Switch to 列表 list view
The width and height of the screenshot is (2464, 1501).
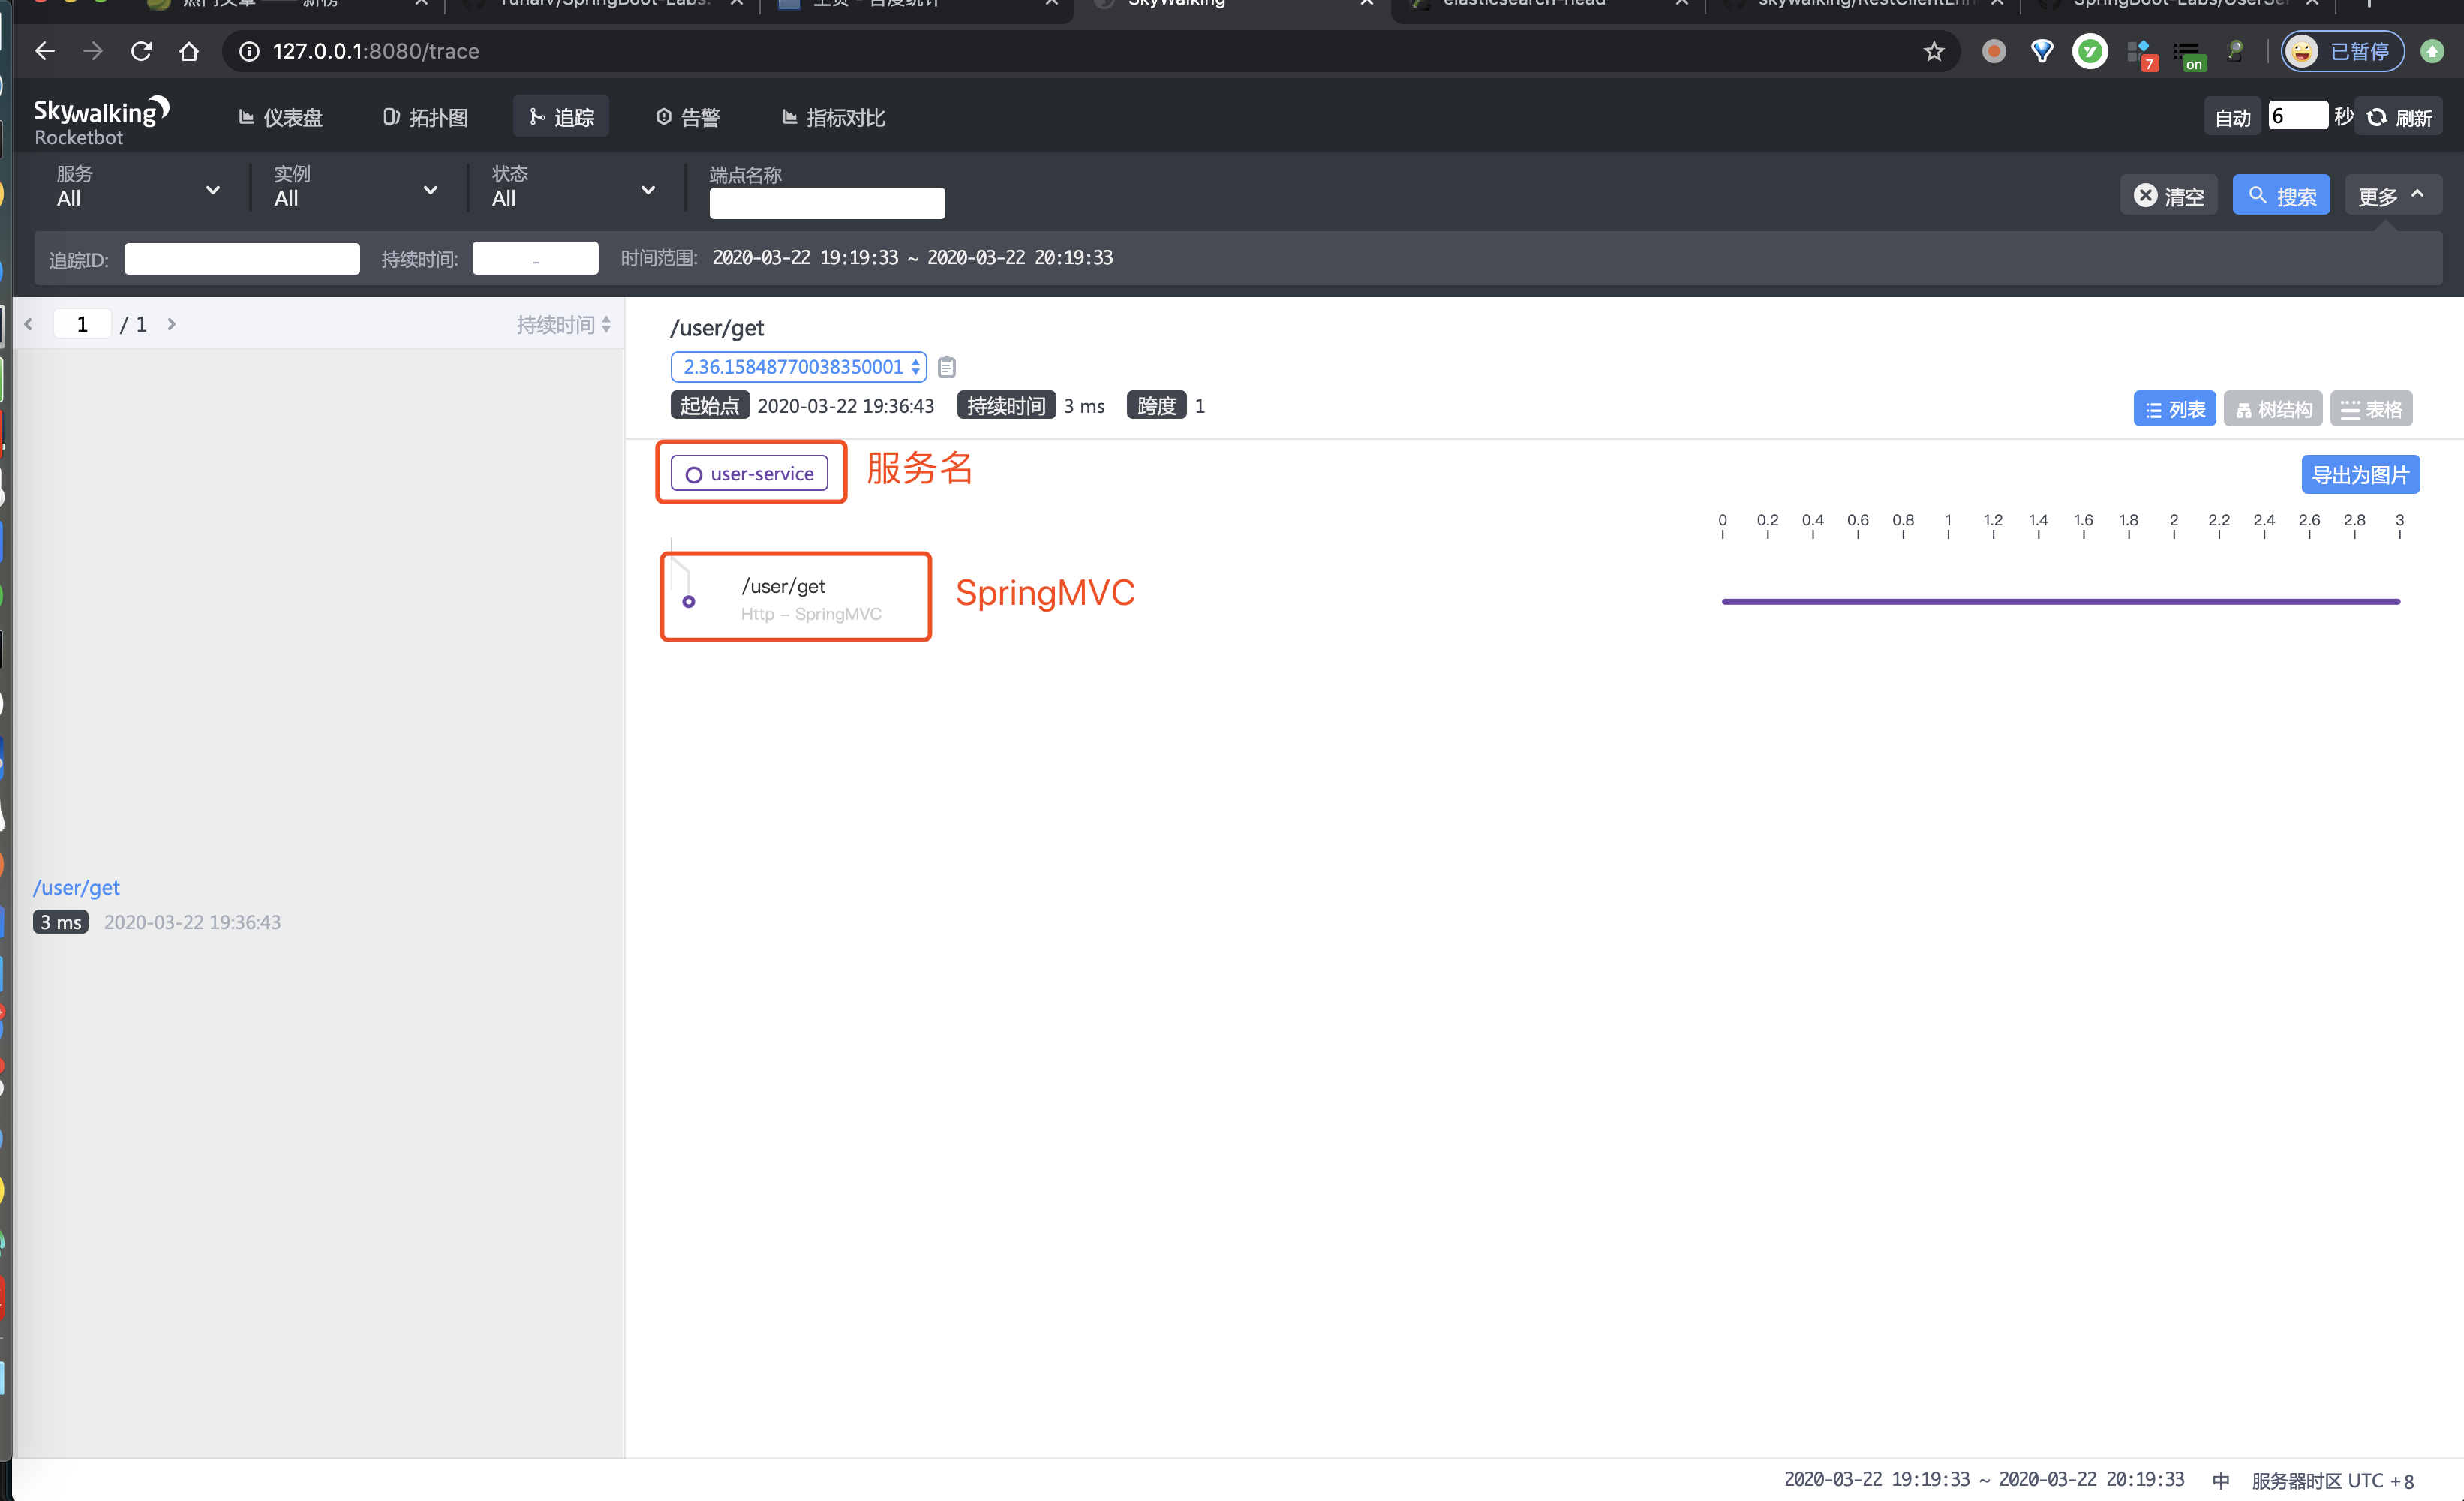click(2174, 409)
